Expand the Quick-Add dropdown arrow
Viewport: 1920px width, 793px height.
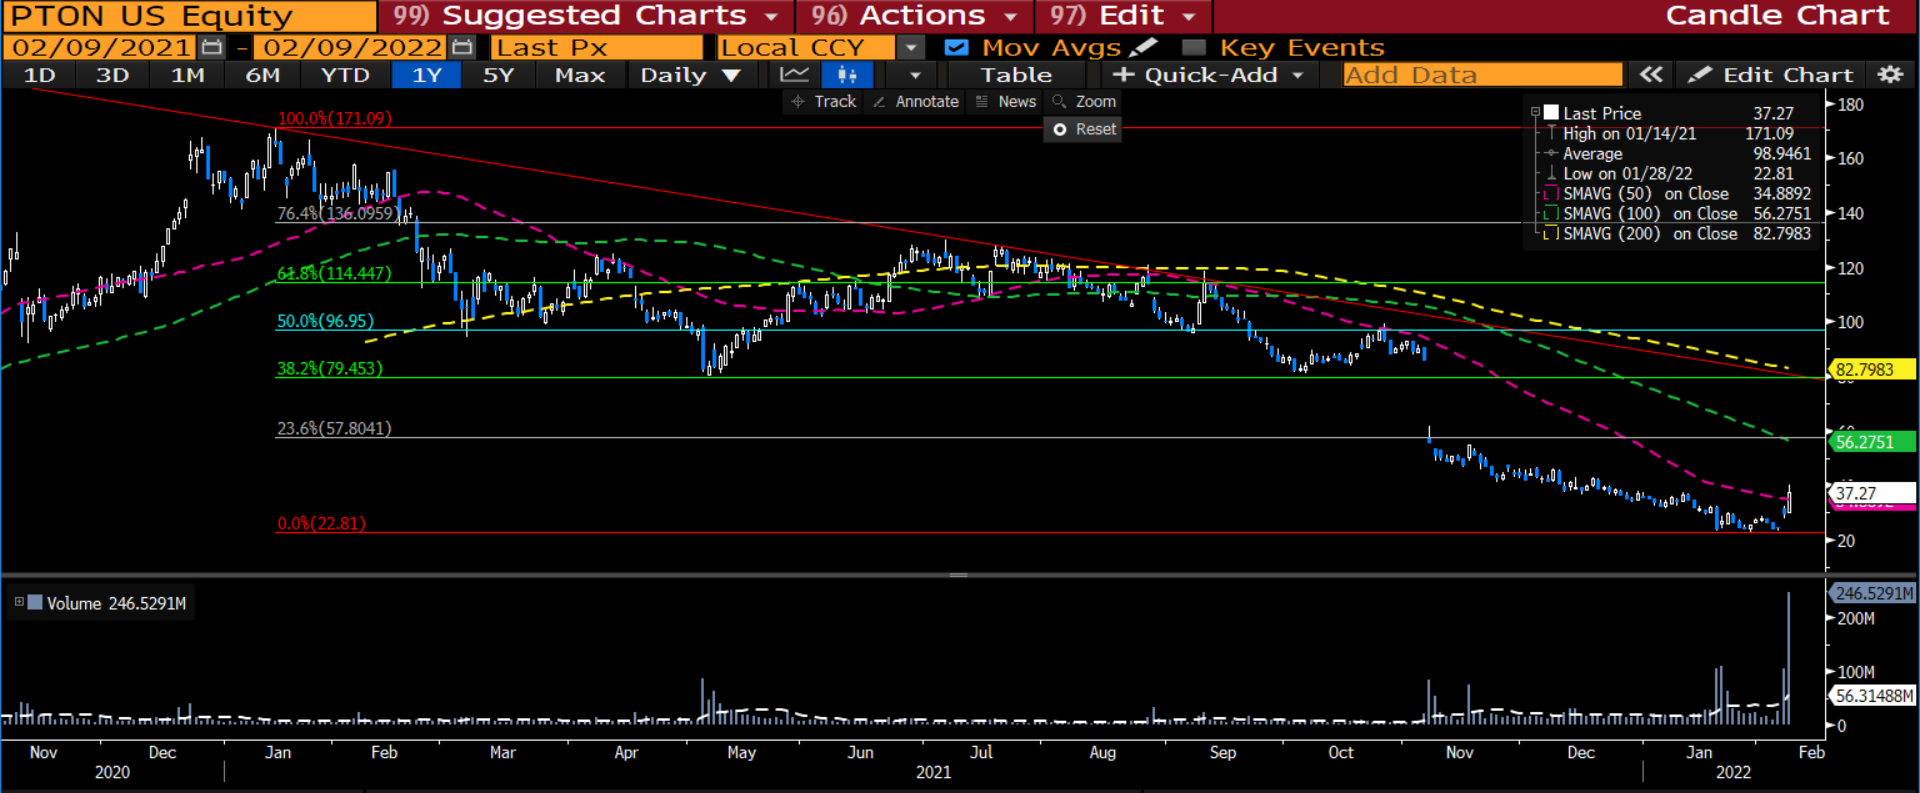pyautogui.click(x=1298, y=75)
